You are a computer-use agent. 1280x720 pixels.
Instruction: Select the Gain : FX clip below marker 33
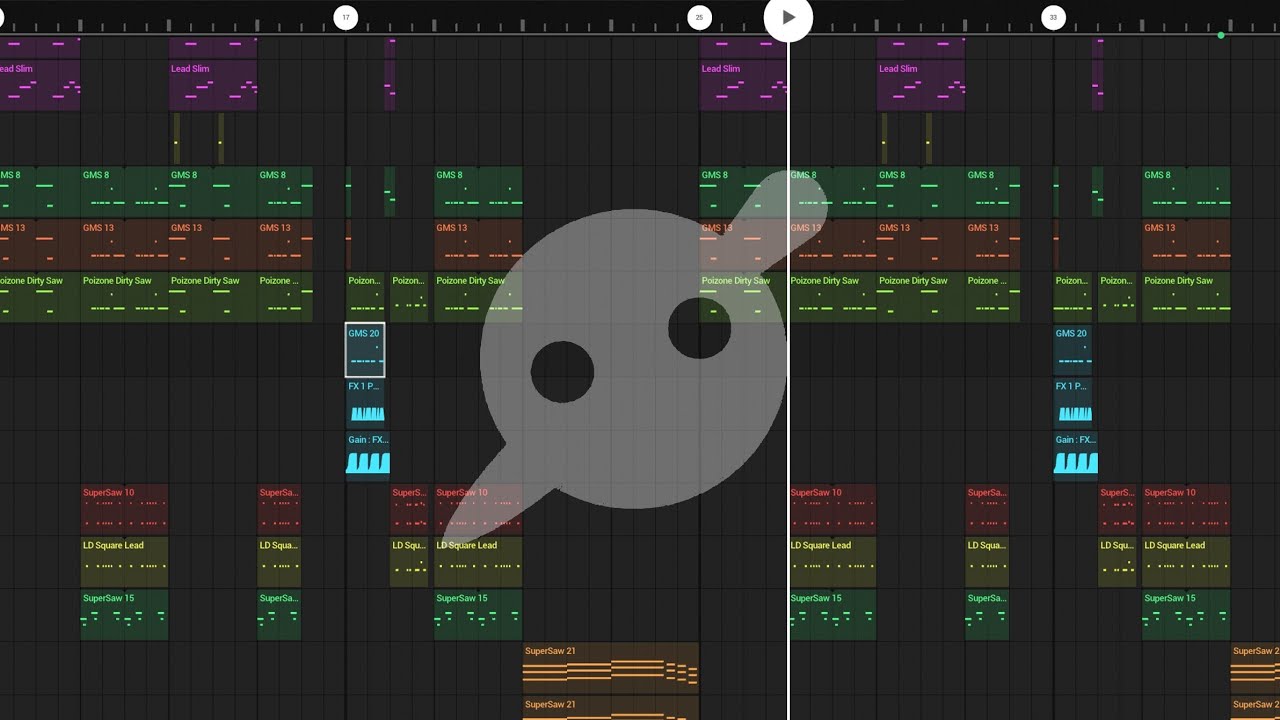coord(1076,456)
